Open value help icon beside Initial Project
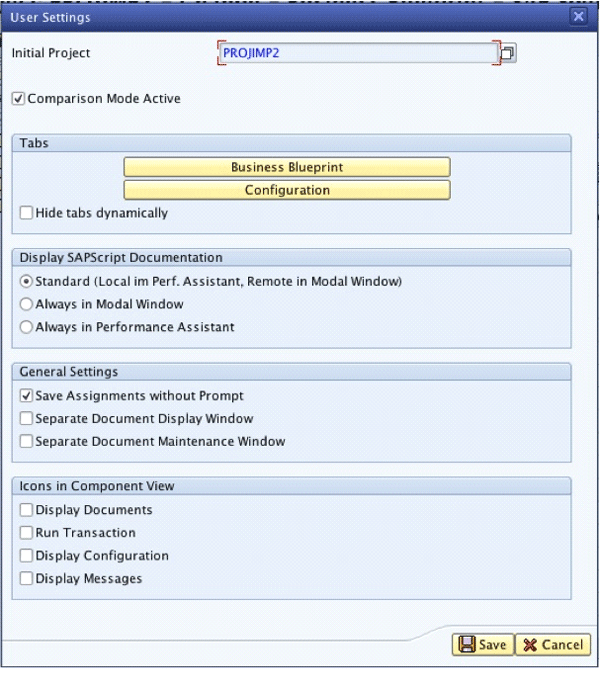The width and height of the screenshot is (600, 688). tap(508, 54)
